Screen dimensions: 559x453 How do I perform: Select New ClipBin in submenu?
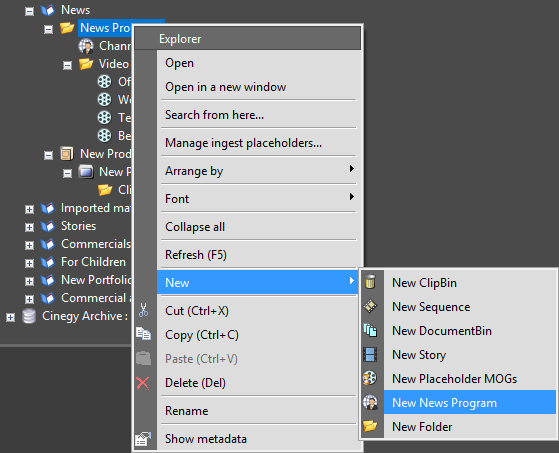coord(470,283)
